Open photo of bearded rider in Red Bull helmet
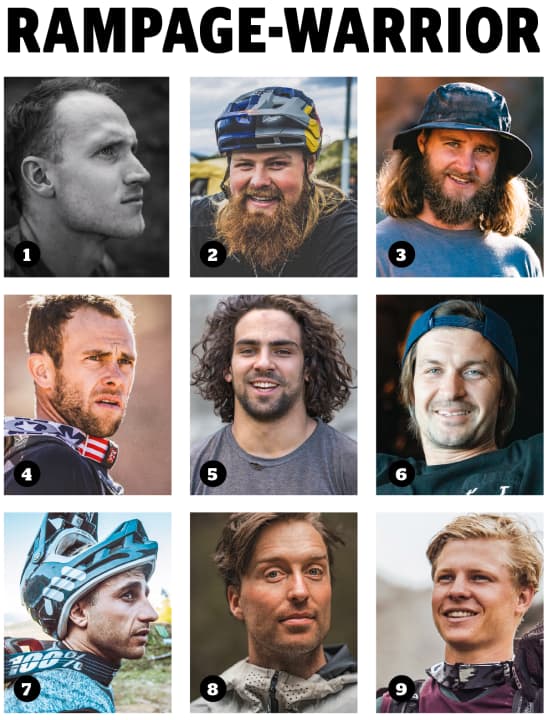The width and height of the screenshot is (548, 720). (274, 177)
